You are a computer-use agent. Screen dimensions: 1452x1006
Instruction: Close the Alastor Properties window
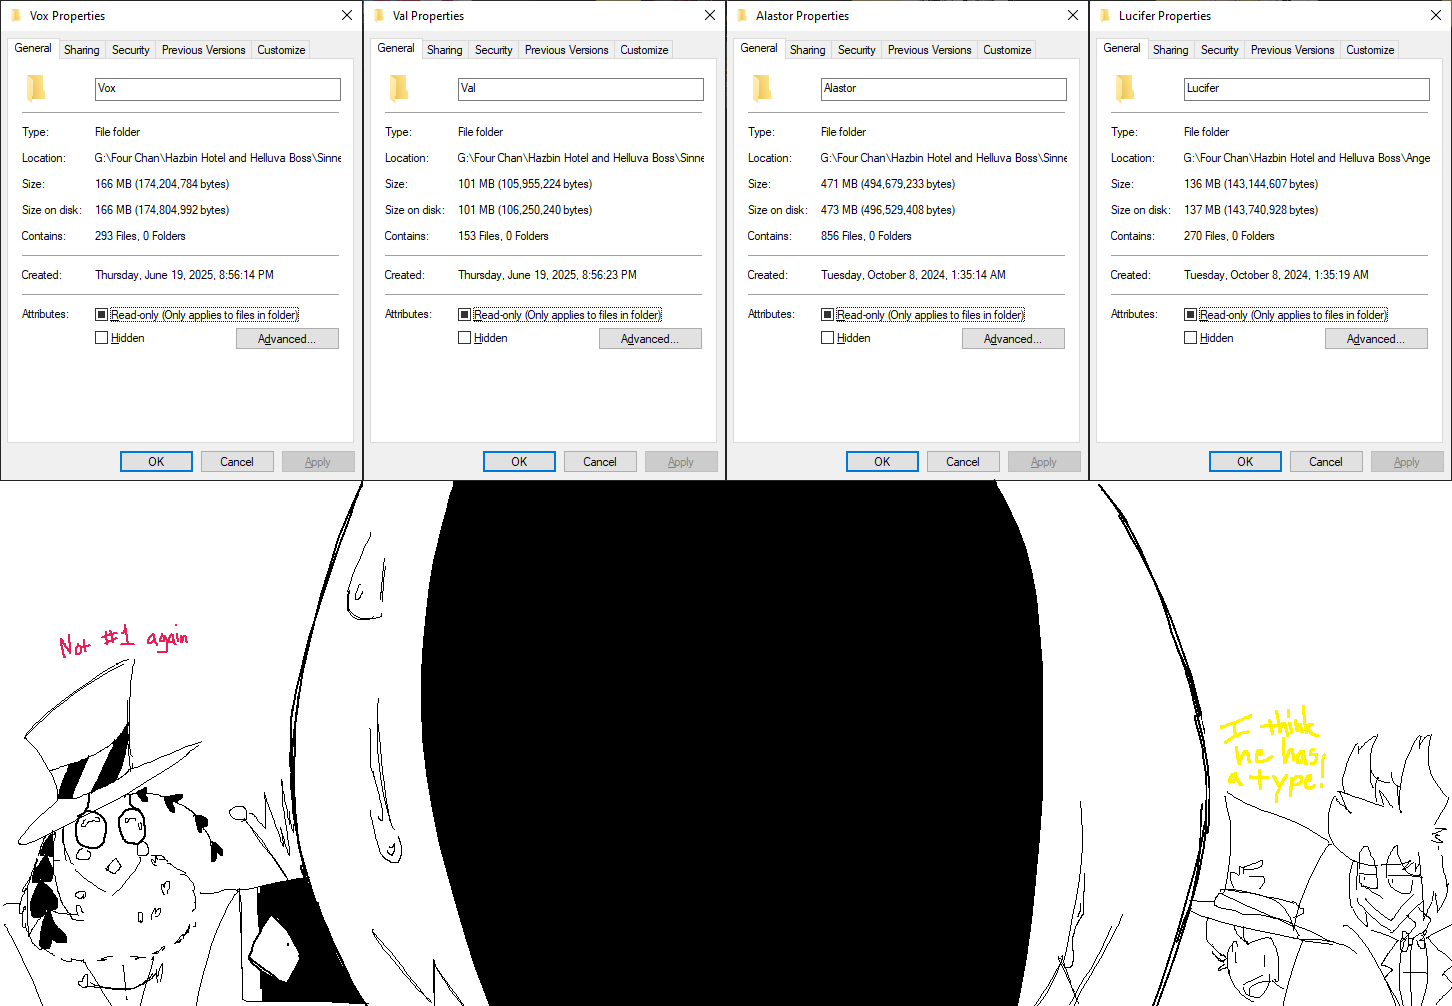click(1072, 15)
